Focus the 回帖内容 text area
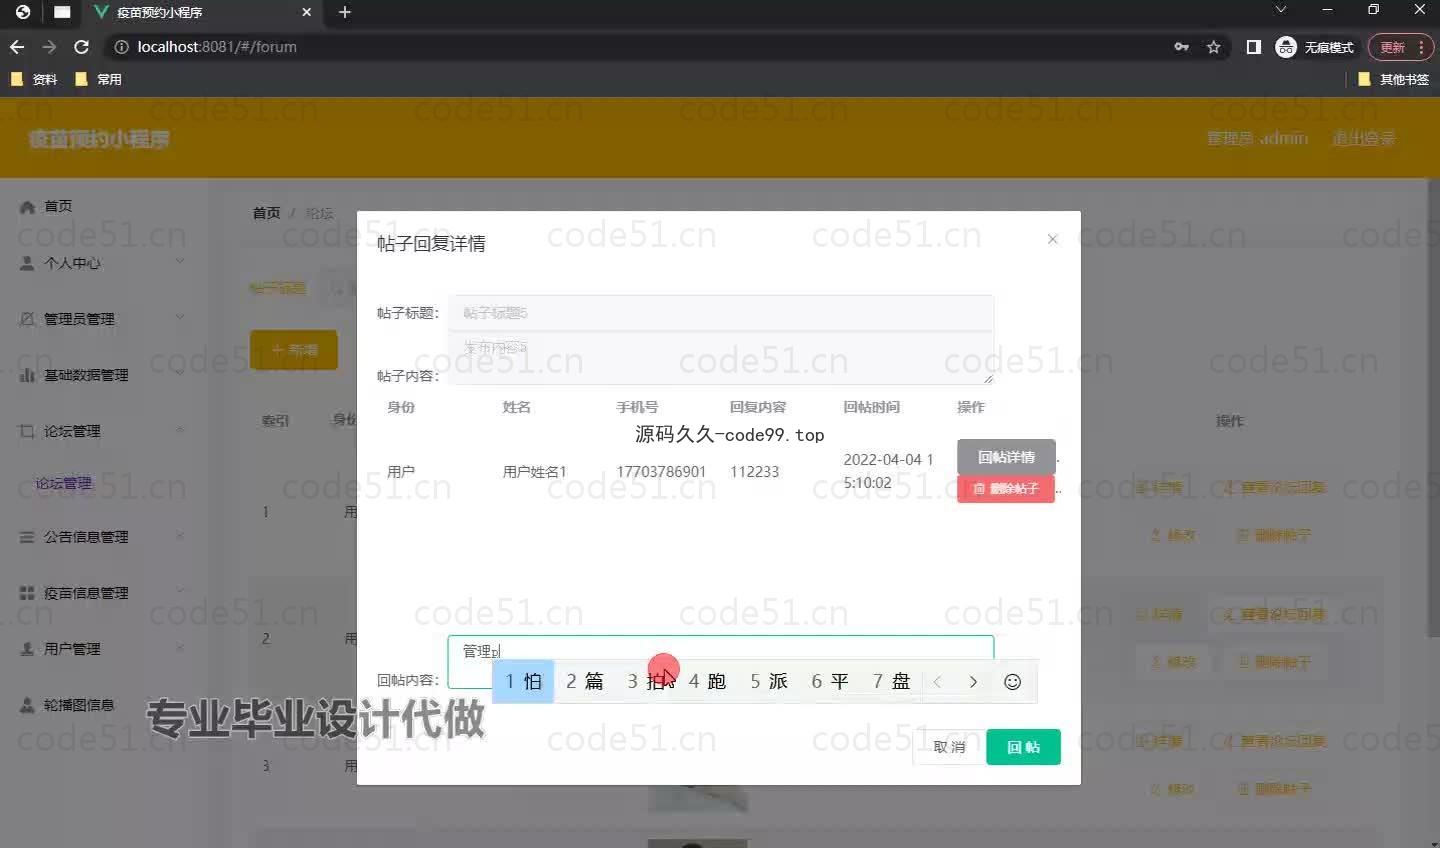This screenshot has width=1440, height=848. click(720, 662)
